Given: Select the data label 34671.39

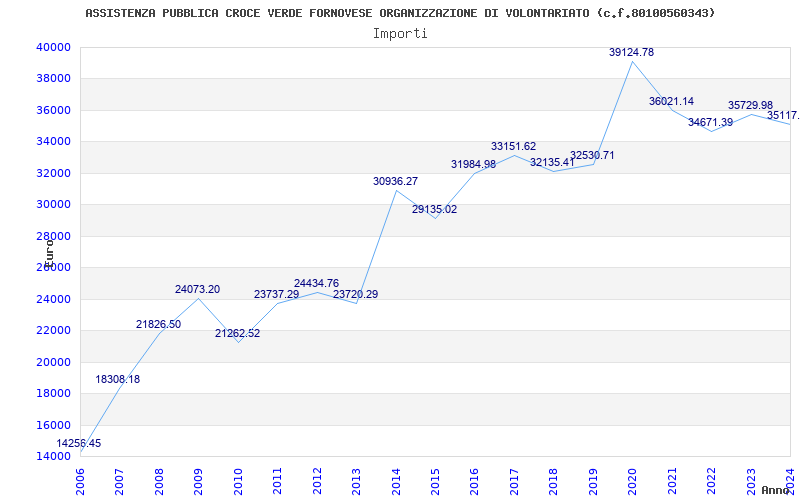Looking at the screenshot, I should [x=711, y=122].
